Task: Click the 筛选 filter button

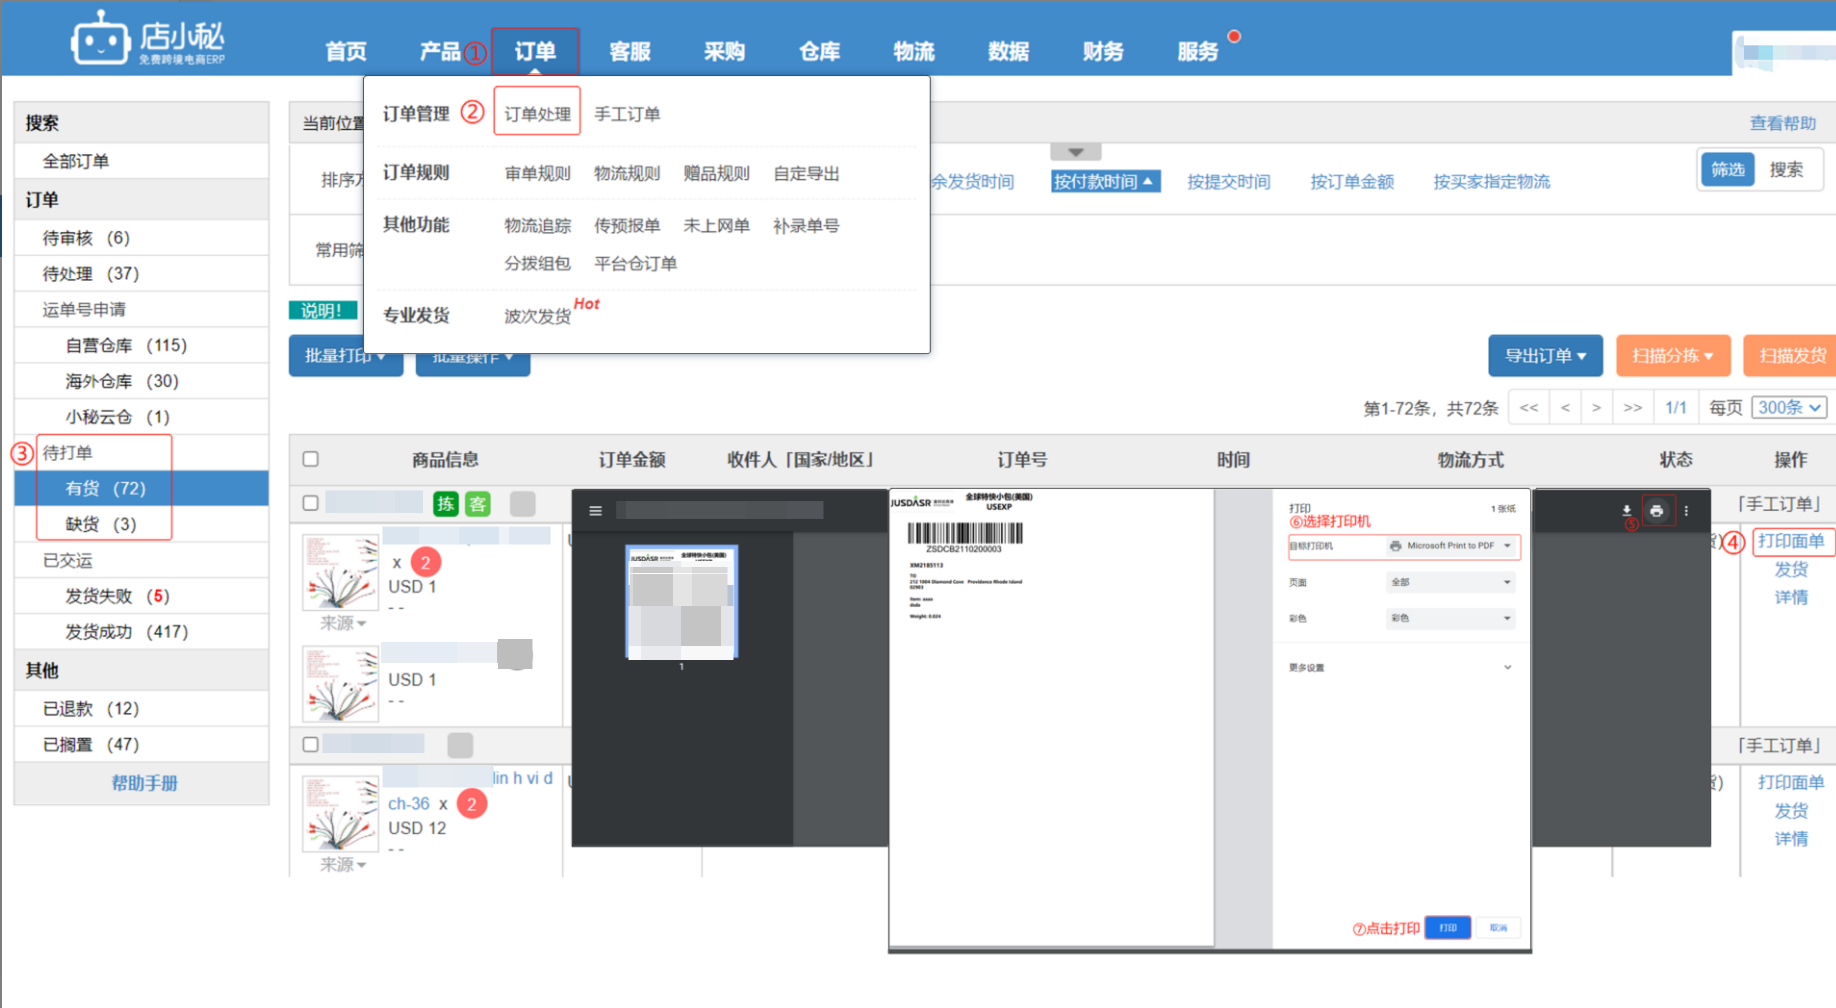Action: [x=1727, y=169]
